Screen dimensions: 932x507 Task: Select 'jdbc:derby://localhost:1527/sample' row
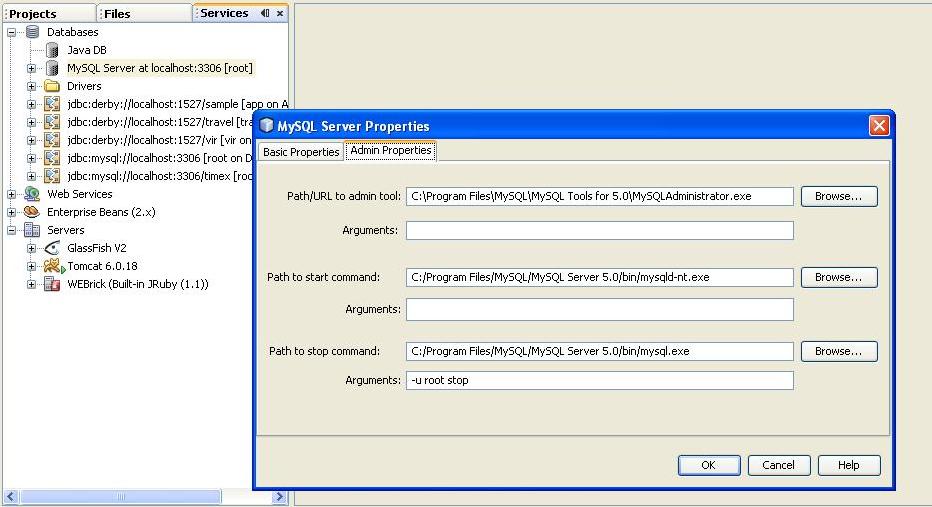[x=177, y=104]
